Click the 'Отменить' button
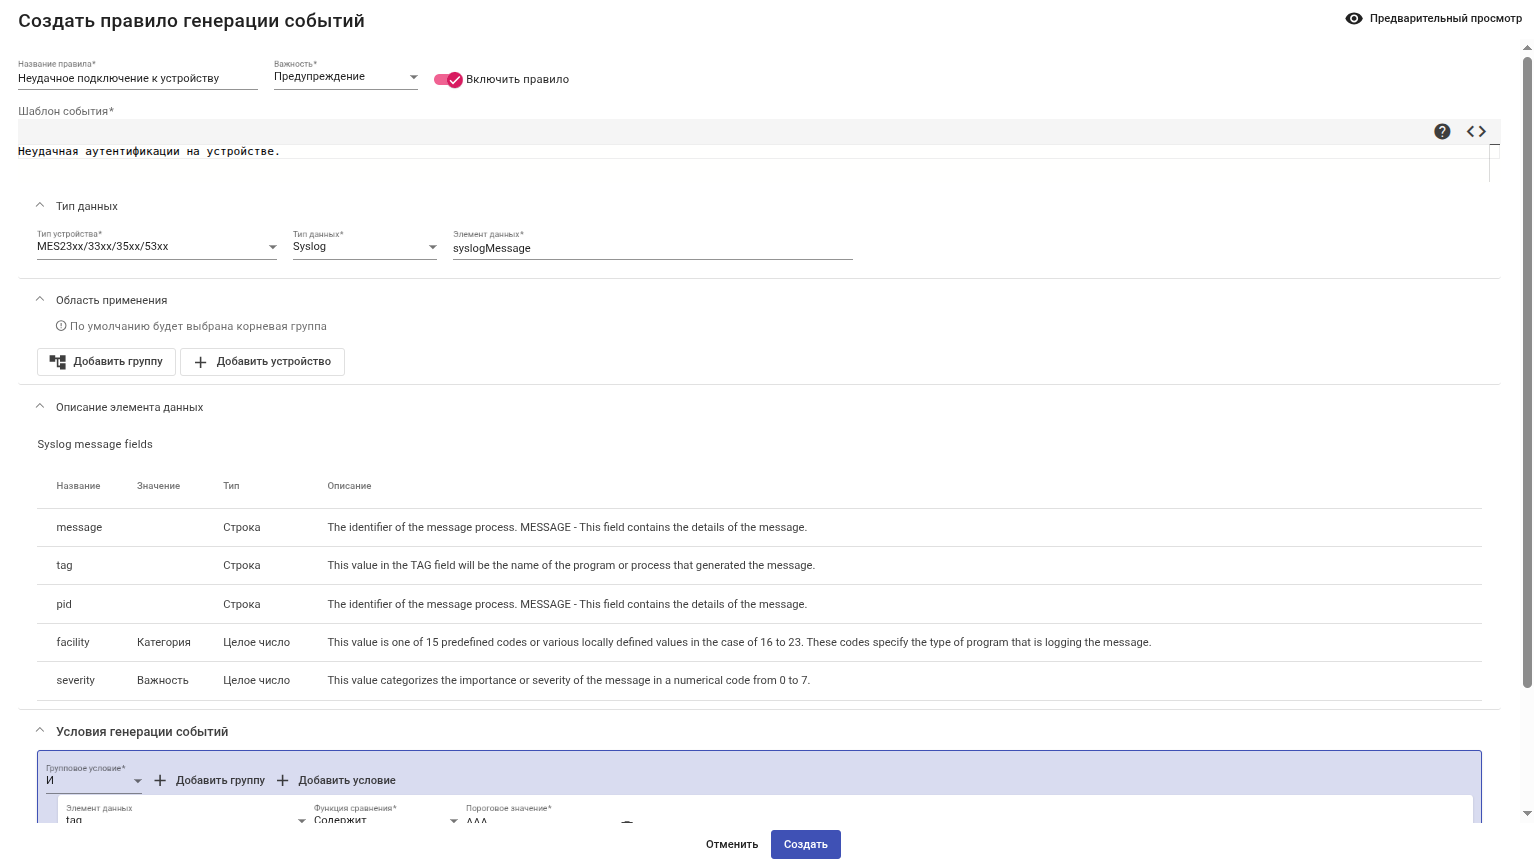 coord(732,845)
